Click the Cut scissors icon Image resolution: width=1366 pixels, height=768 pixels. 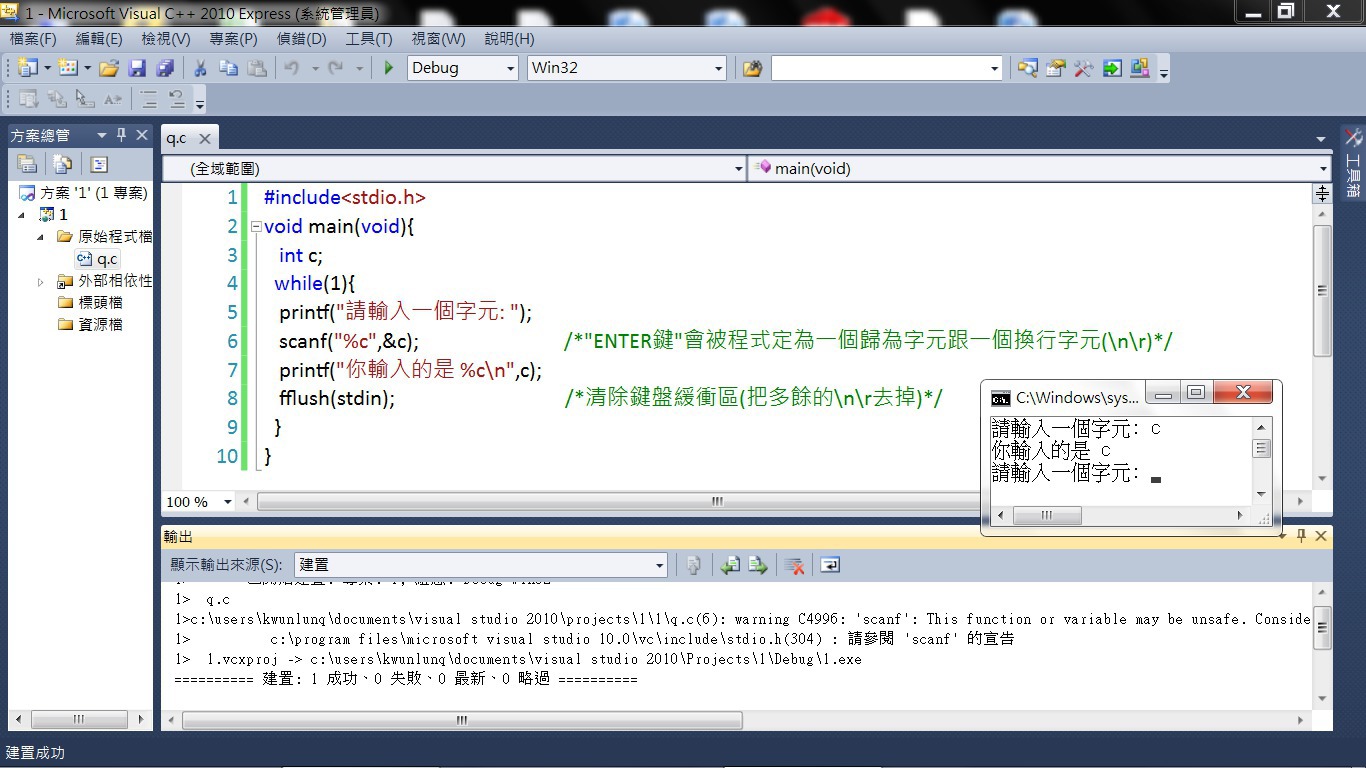[x=200, y=68]
